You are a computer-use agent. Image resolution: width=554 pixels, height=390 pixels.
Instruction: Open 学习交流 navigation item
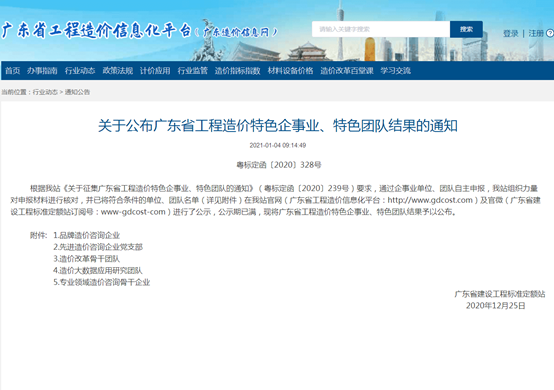click(x=395, y=71)
